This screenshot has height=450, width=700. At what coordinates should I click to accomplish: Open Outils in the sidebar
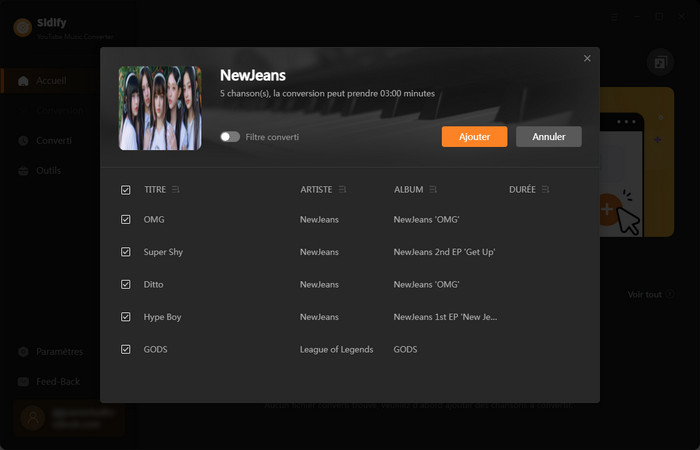pyautogui.click(x=47, y=170)
